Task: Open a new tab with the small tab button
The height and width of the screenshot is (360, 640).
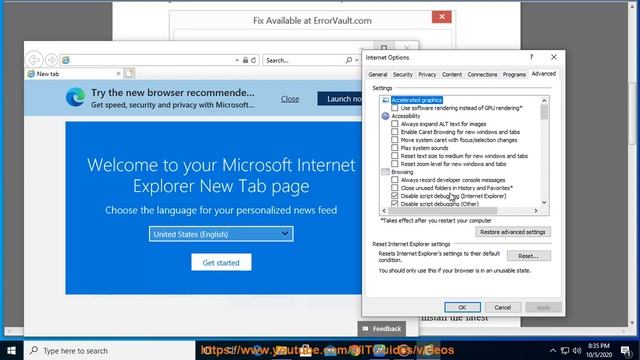Action: (x=129, y=73)
